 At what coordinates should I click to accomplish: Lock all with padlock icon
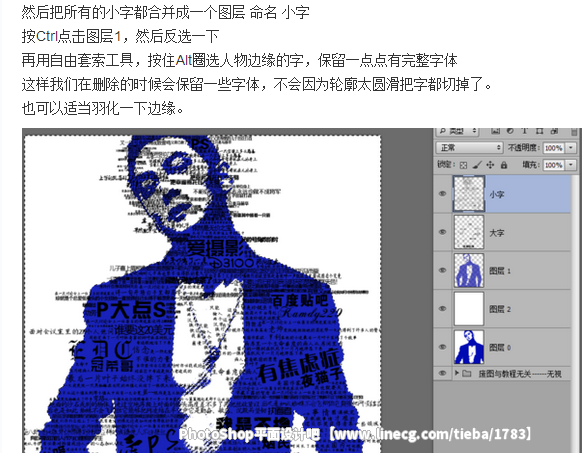click(x=504, y=165)
